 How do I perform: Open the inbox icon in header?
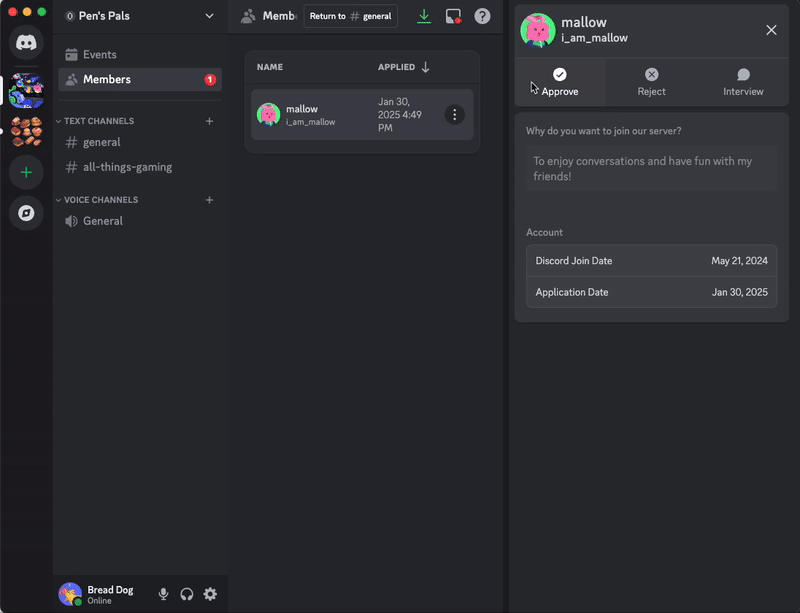click(x=453, y=16)
